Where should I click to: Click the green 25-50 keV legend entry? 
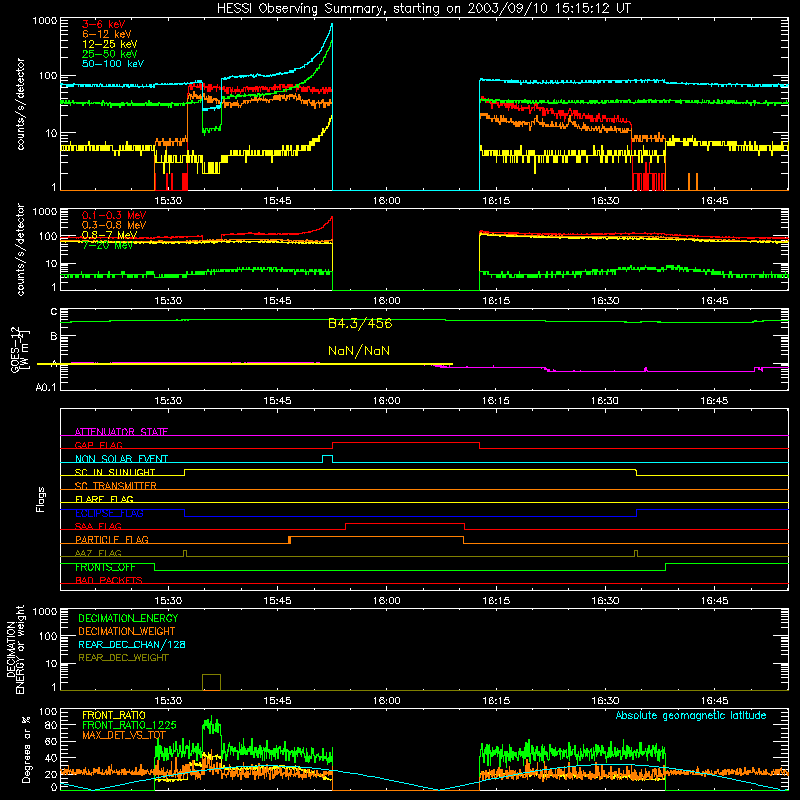110,54
